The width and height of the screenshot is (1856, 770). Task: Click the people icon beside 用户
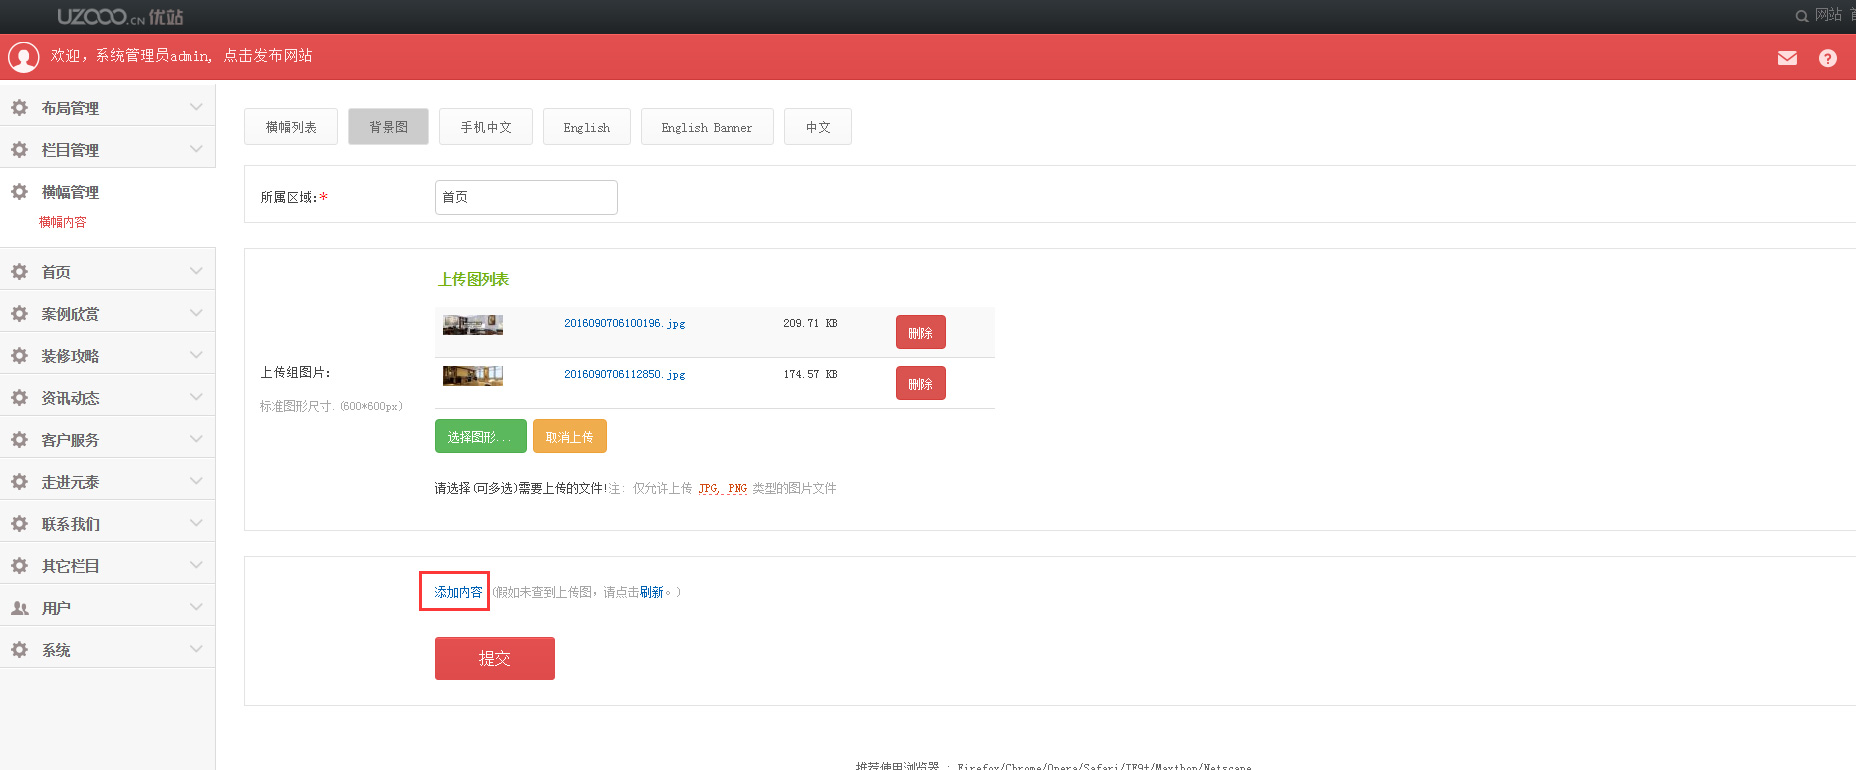[19, 607]
